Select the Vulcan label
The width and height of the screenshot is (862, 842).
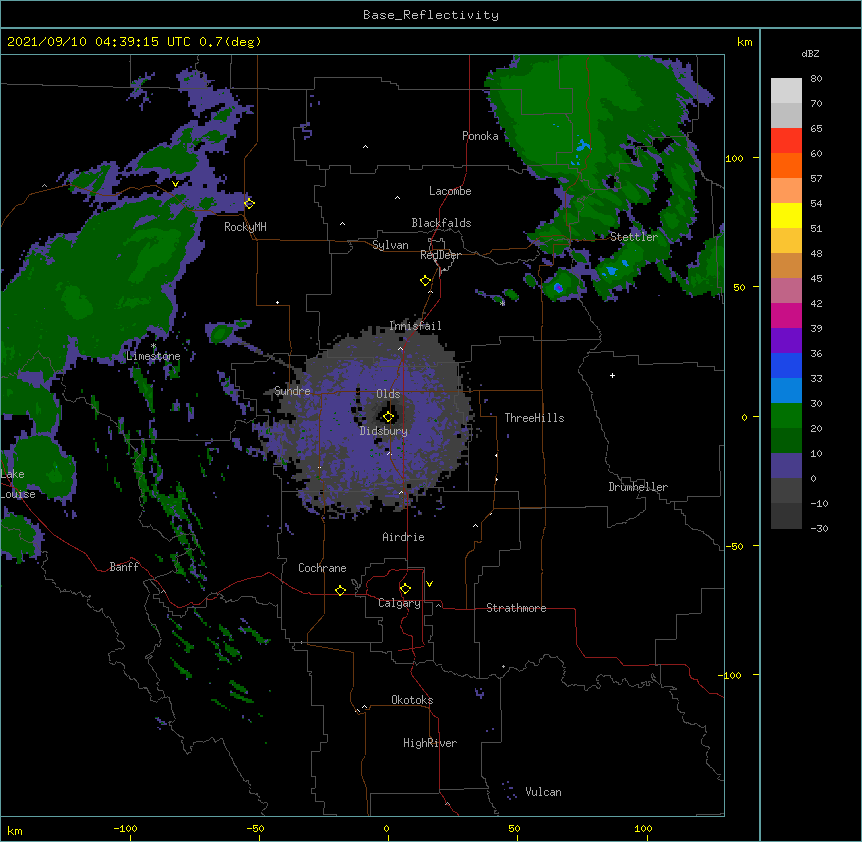[x=543, y=792]
